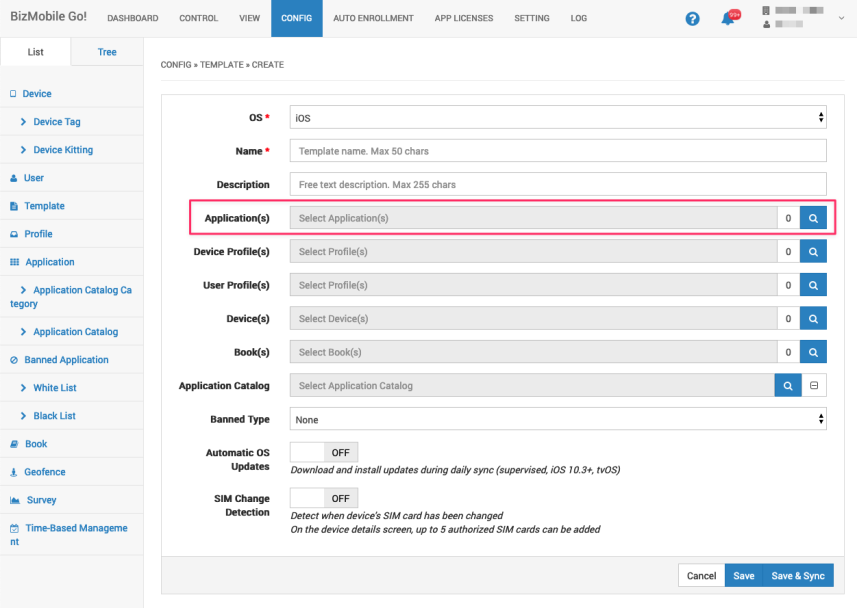The width and height of the screenshot is (857, 608).
Task: Expand the White List sidebar entry
Action: coord(54,388)
